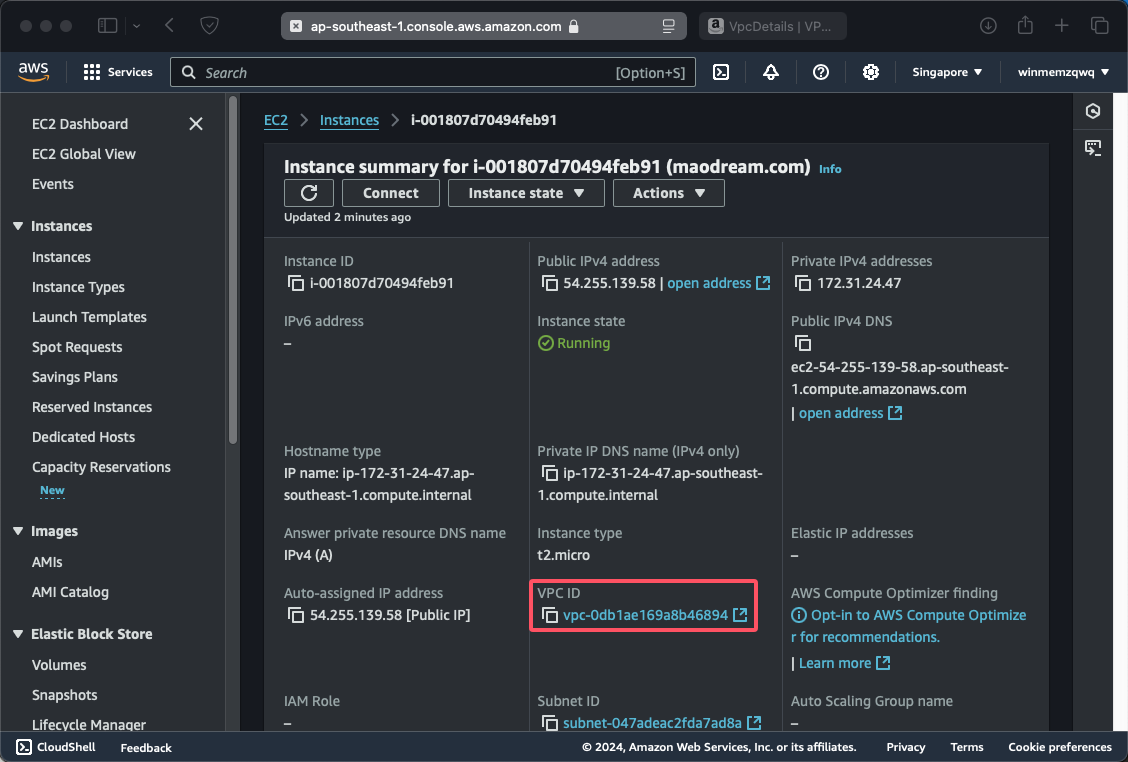Image resolution: width=1128 pixels, height=762 pixels.
Task: Show Safari tab overview
Action: point(1099,26)
